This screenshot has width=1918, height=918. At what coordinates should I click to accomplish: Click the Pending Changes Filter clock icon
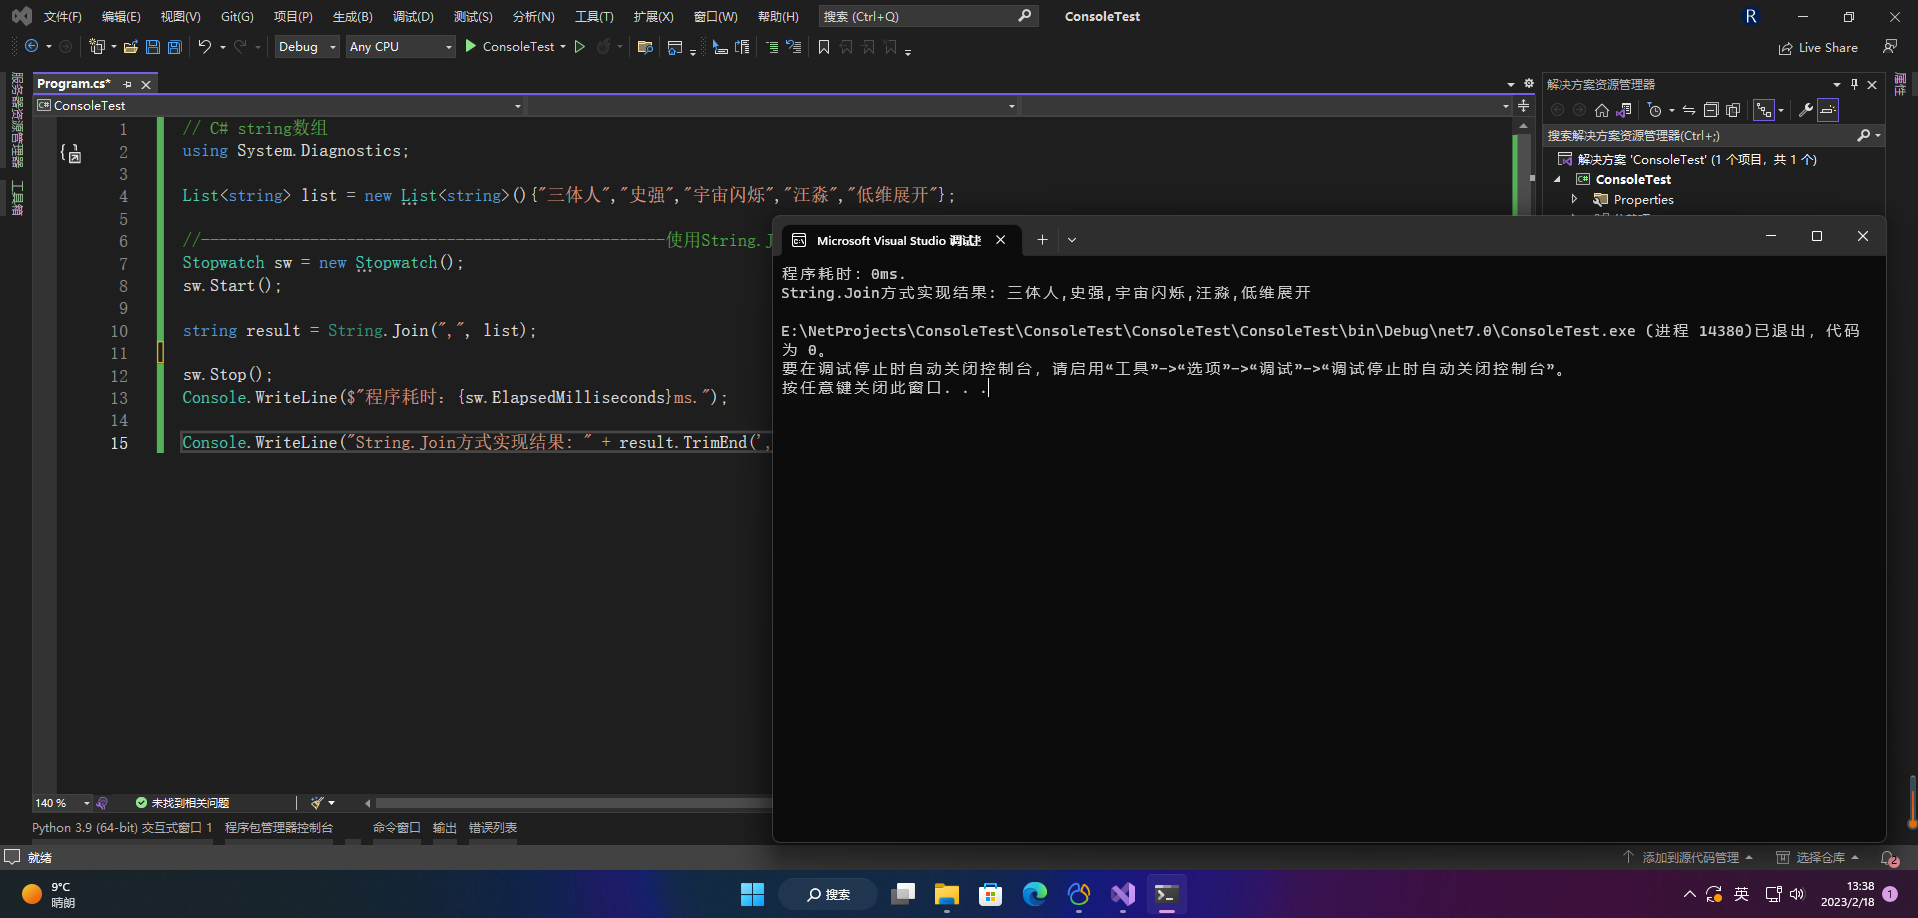click(x=1655, y=110)
